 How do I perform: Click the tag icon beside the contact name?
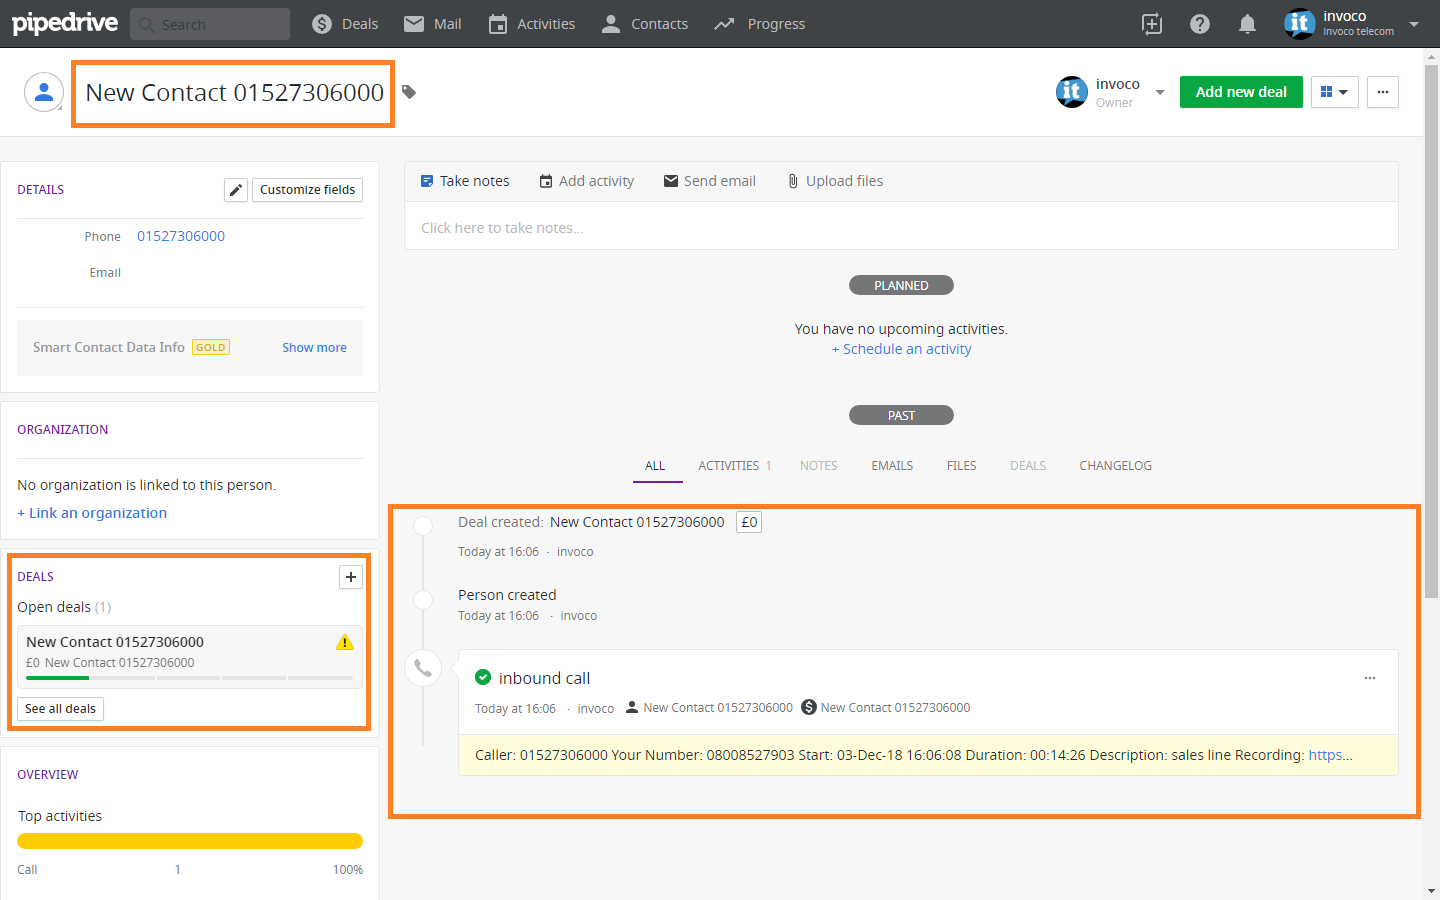pyautogui.click(x=407, y=90)
